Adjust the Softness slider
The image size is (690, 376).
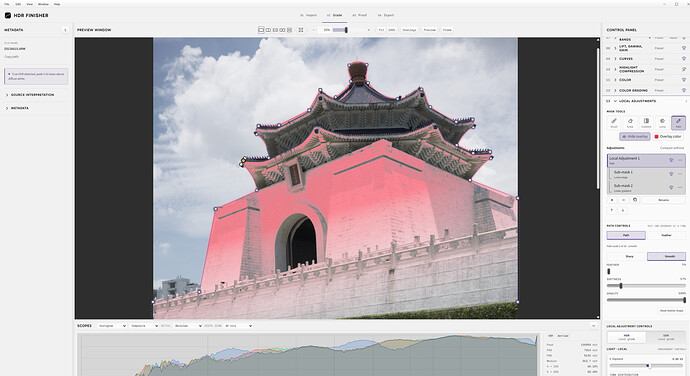click(646, 286)
